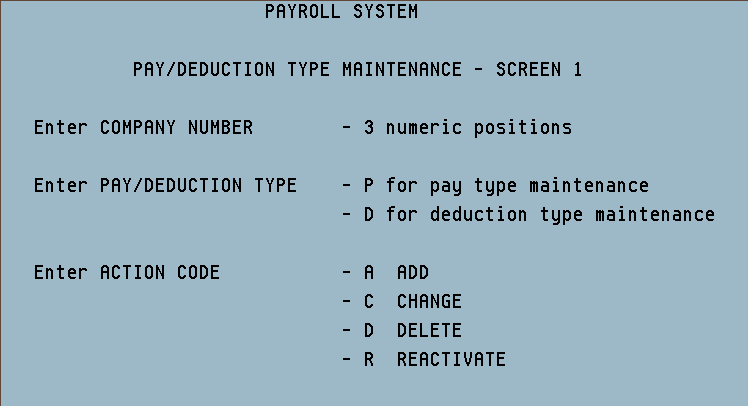Image resolution: width=748 pixels, height=406 pixels.
Task: Click the word REACTIVATE
Action: tap(452, 360)
